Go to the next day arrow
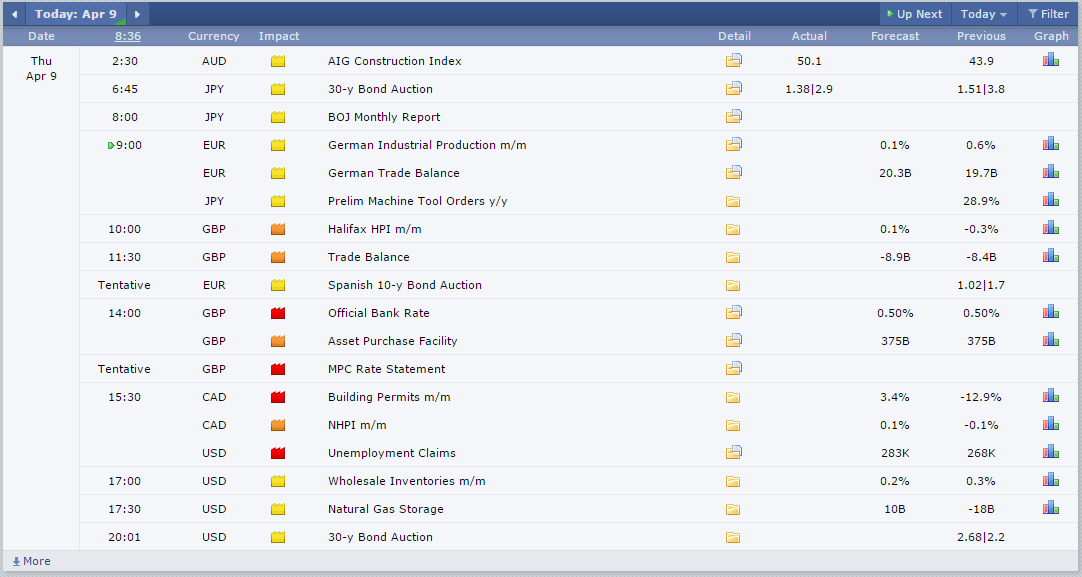The image size is (1082, 577). pyautogui.click(x=137, y=14)
